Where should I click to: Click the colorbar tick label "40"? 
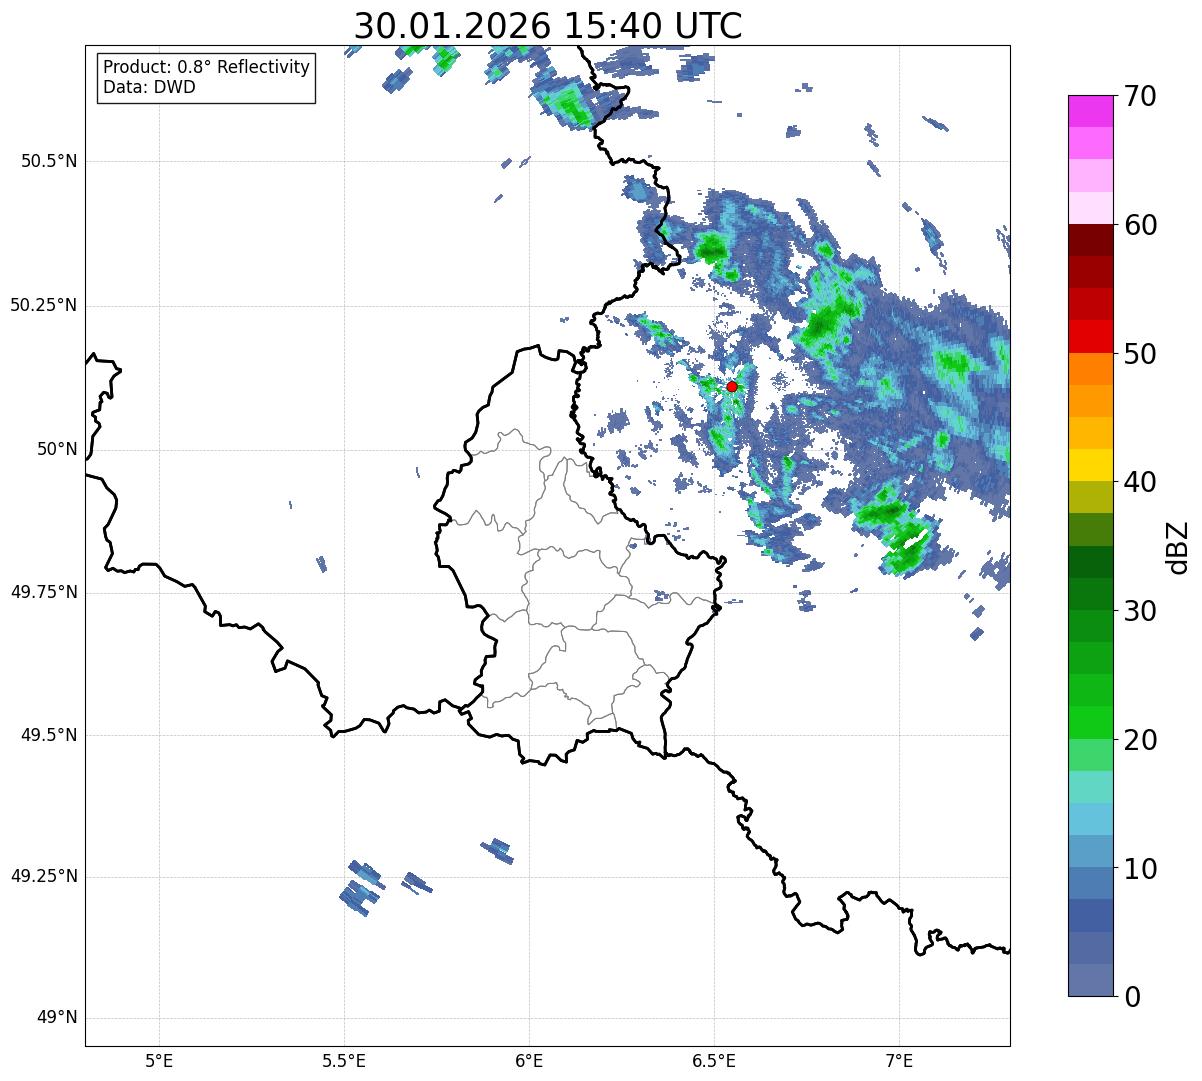(1140, 482)
